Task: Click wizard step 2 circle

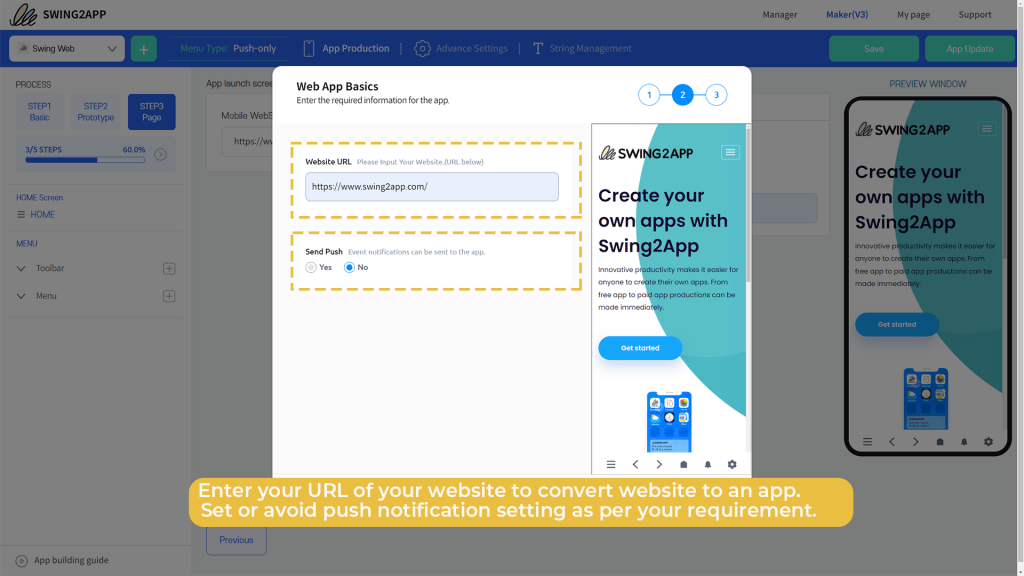Action: [x=682, y=95]
